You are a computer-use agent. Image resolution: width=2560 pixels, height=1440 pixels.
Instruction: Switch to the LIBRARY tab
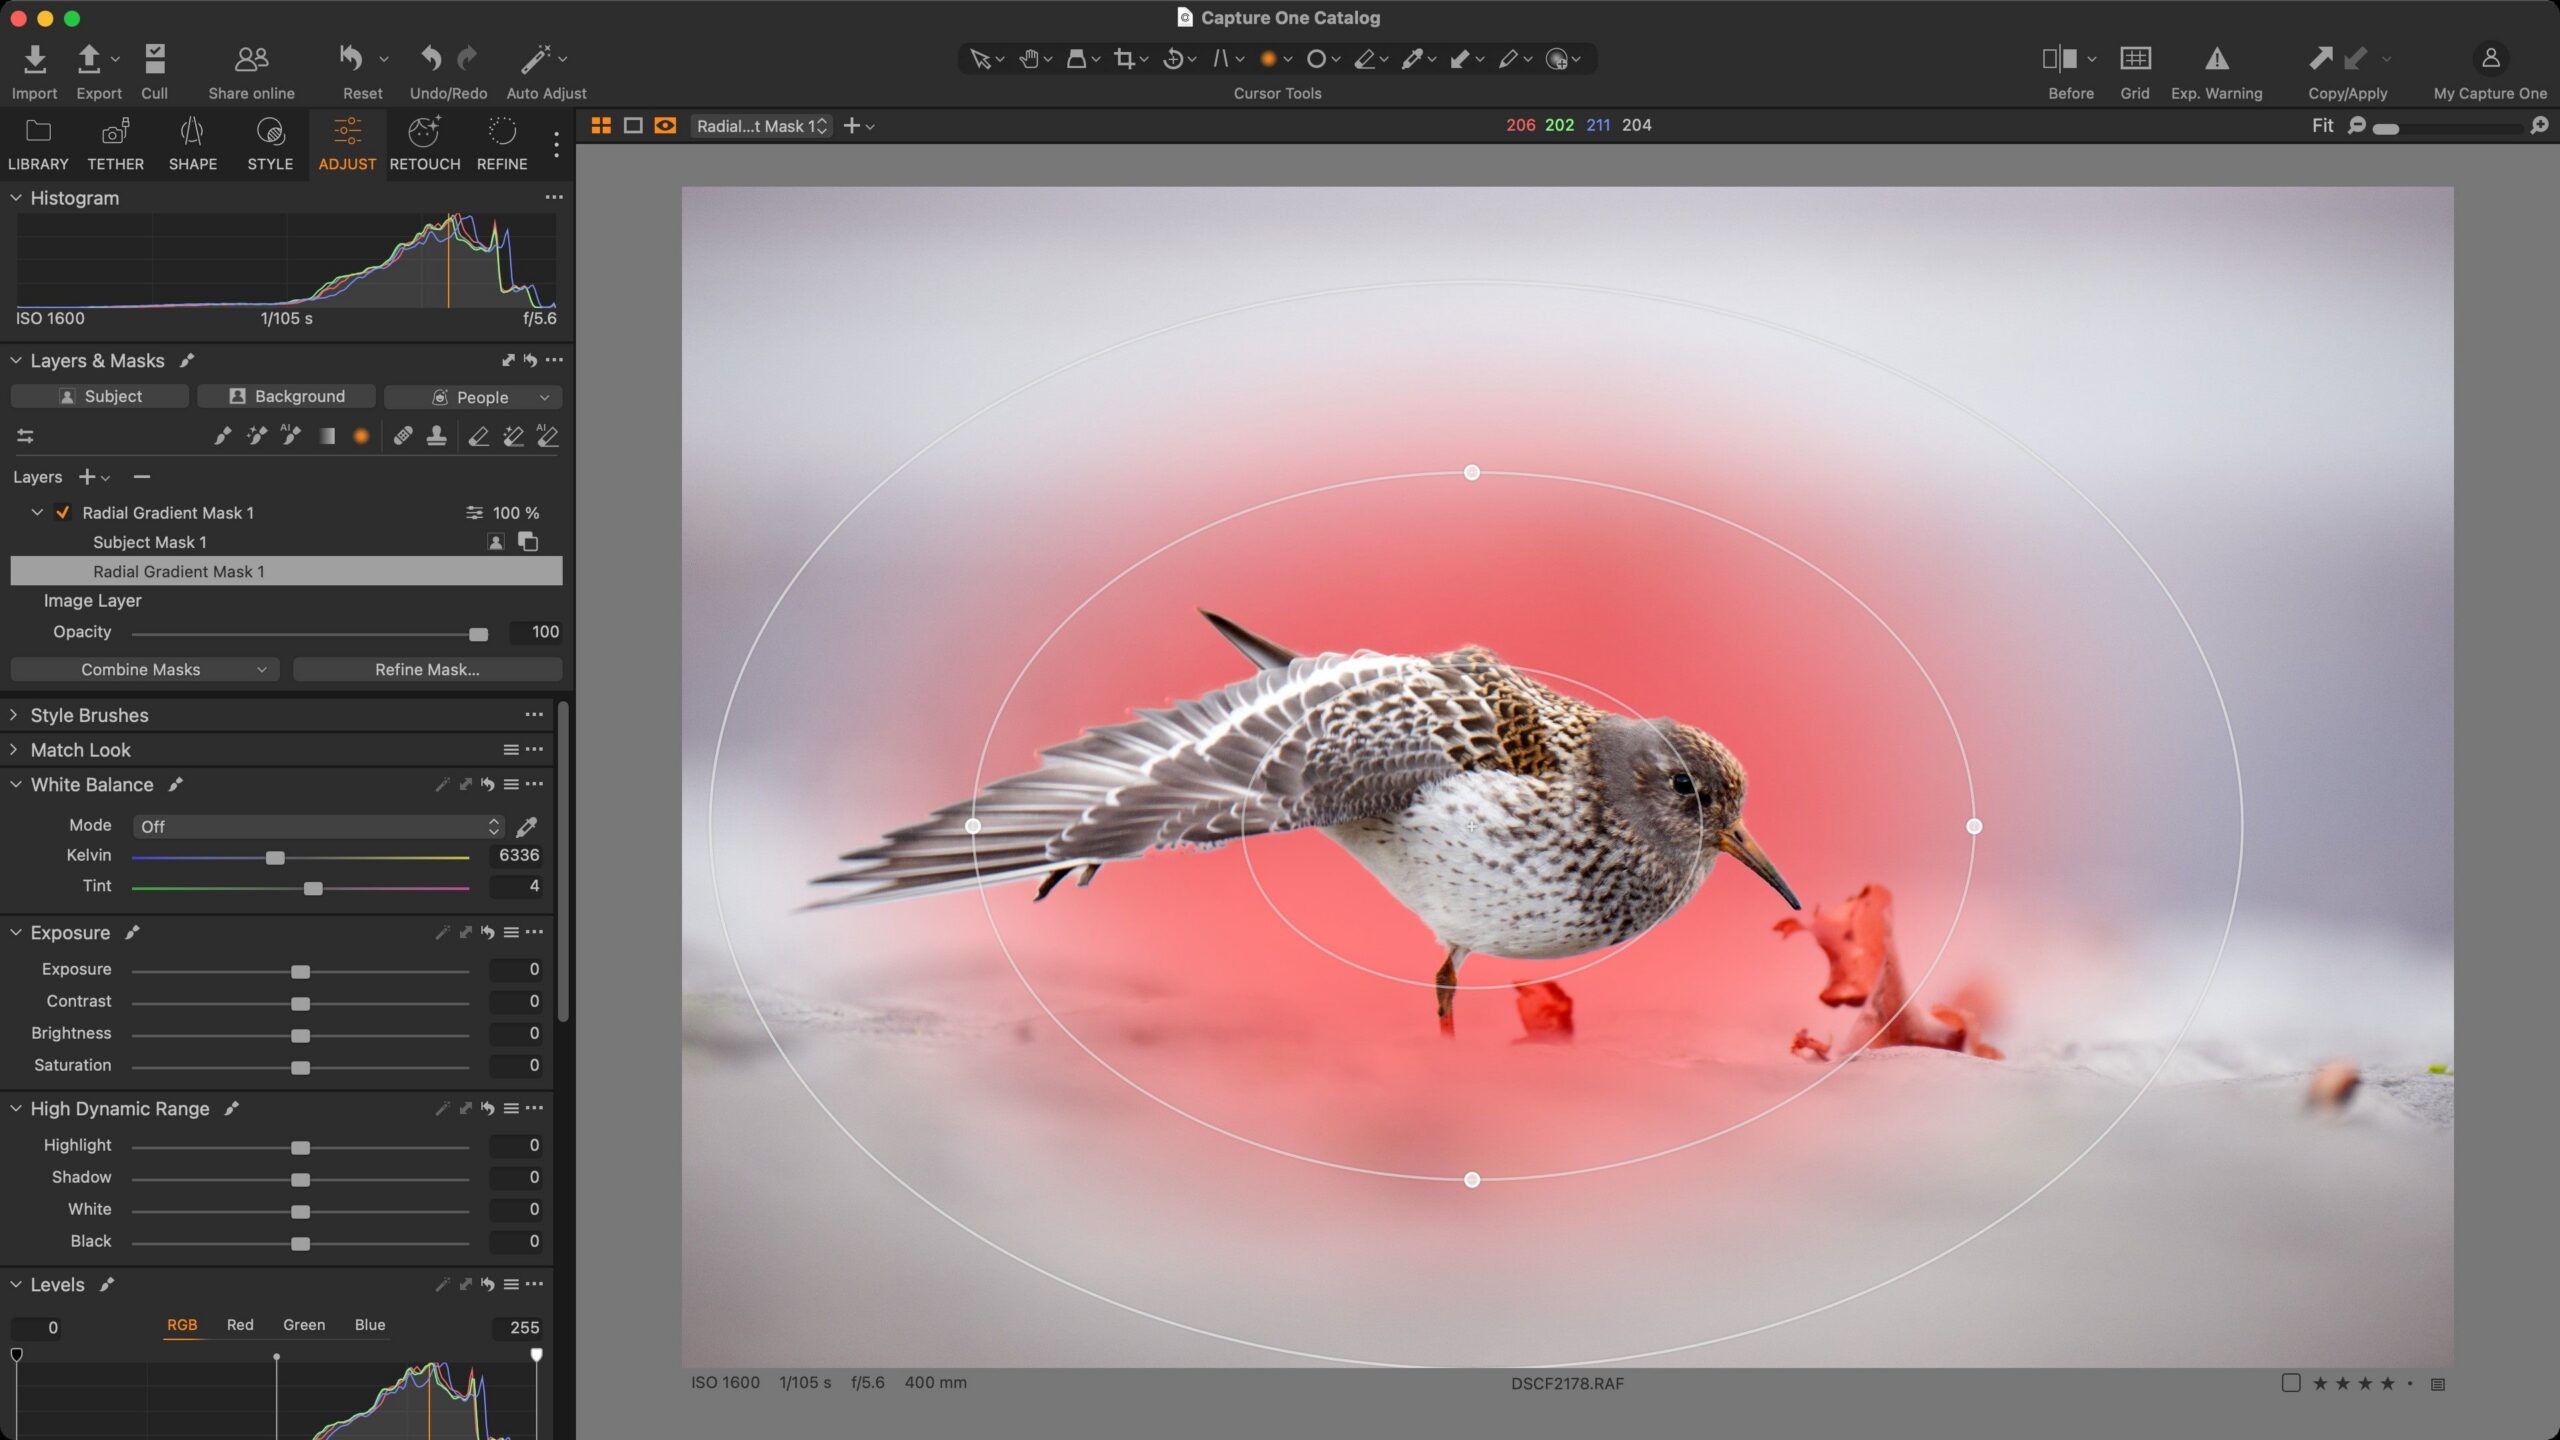point(37,144)
